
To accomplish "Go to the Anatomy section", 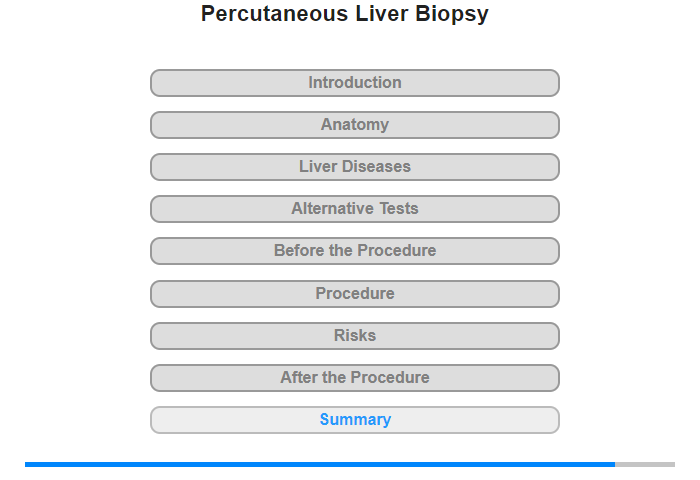I will point(354,125).
